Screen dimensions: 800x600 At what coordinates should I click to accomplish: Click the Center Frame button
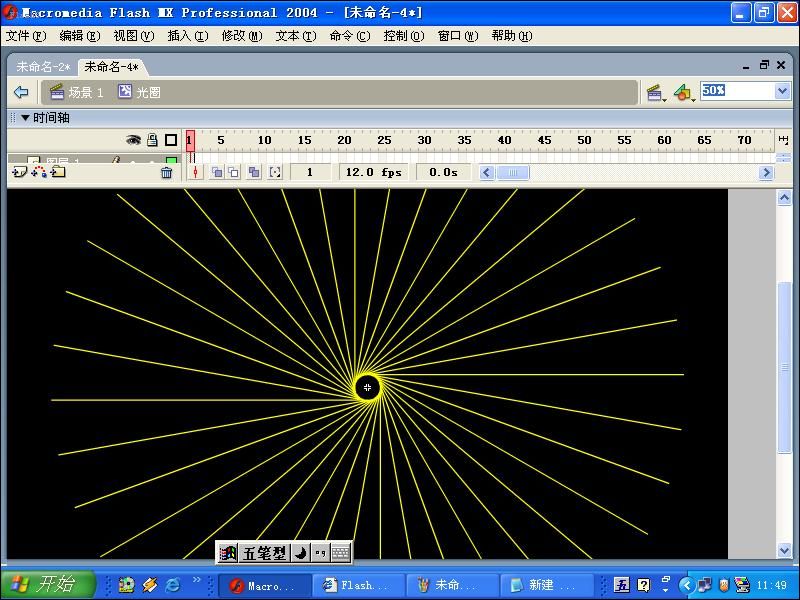pyautogui.click(x=195, y=172)
